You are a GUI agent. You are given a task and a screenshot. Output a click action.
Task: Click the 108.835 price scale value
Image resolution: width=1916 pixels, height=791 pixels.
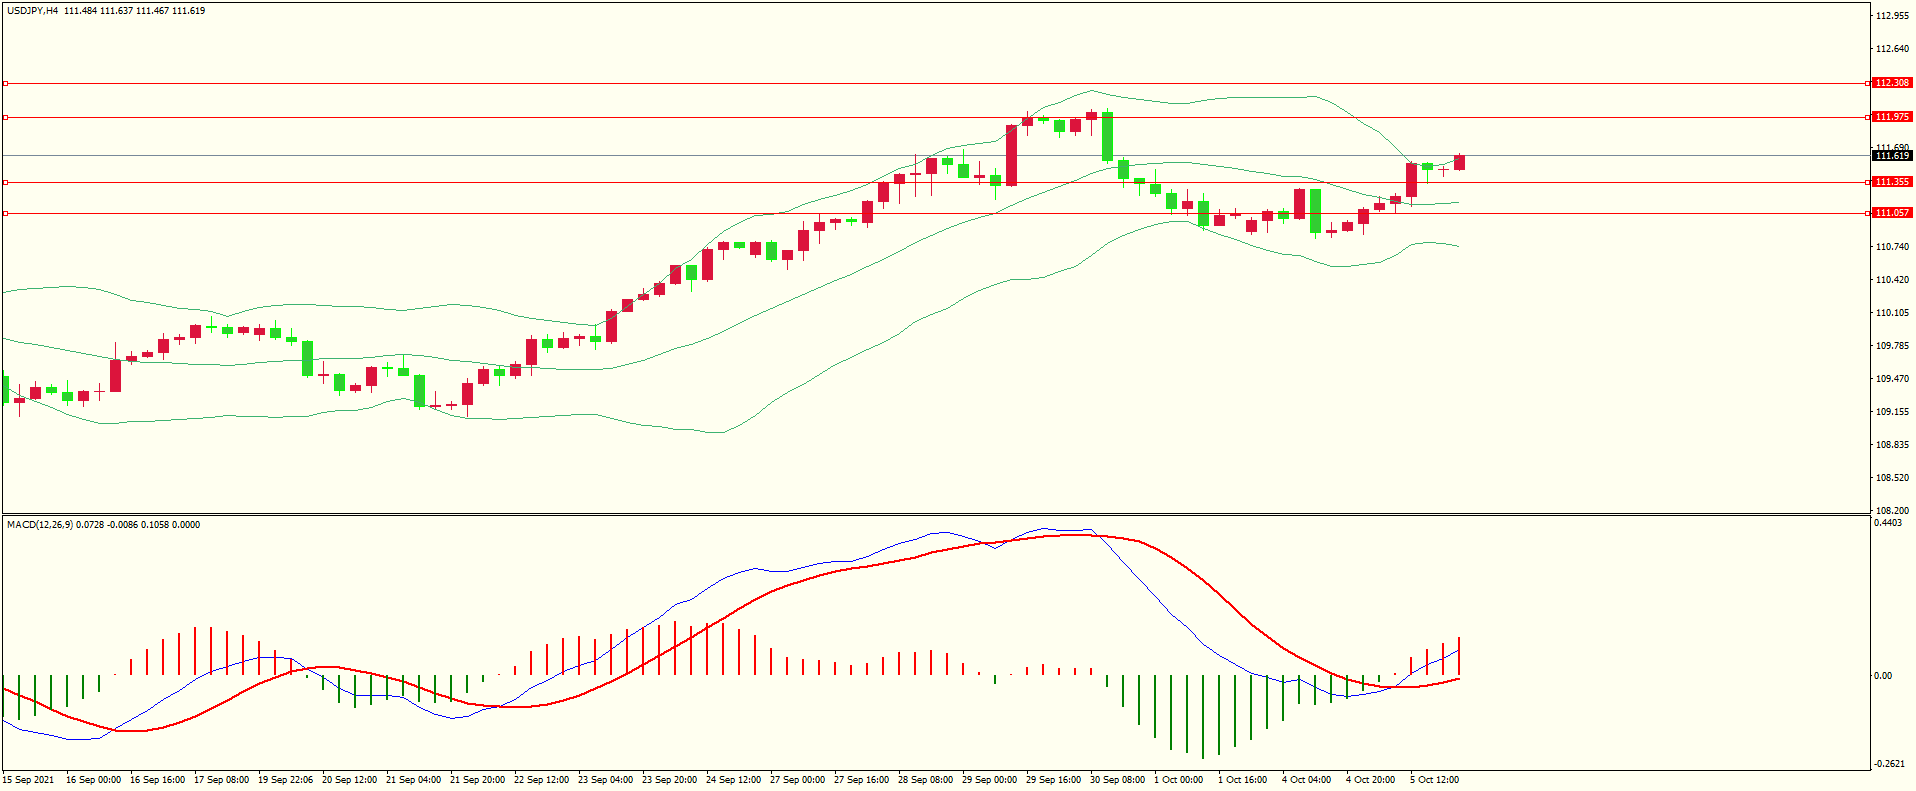[1892, 445]
